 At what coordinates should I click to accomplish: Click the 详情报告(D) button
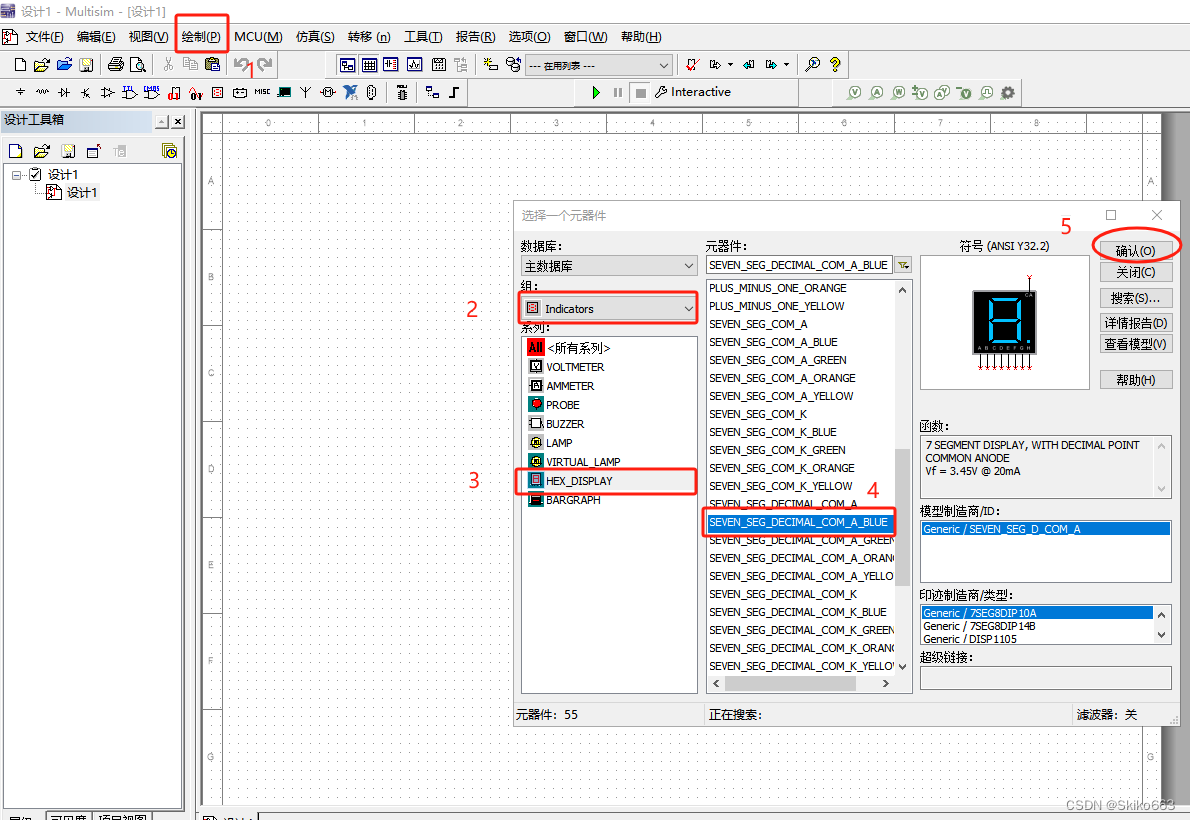[1135, 322]
